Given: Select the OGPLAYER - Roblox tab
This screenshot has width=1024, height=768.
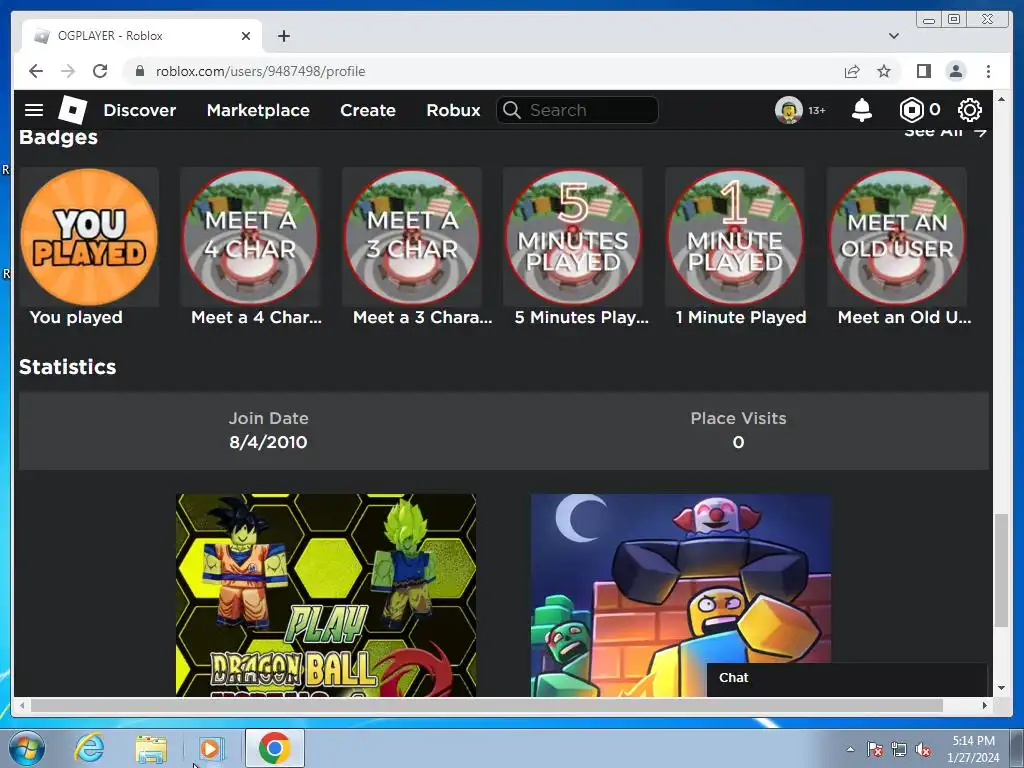Looking at the screenshot, I should pyautogui.click(x=142, y=36).
